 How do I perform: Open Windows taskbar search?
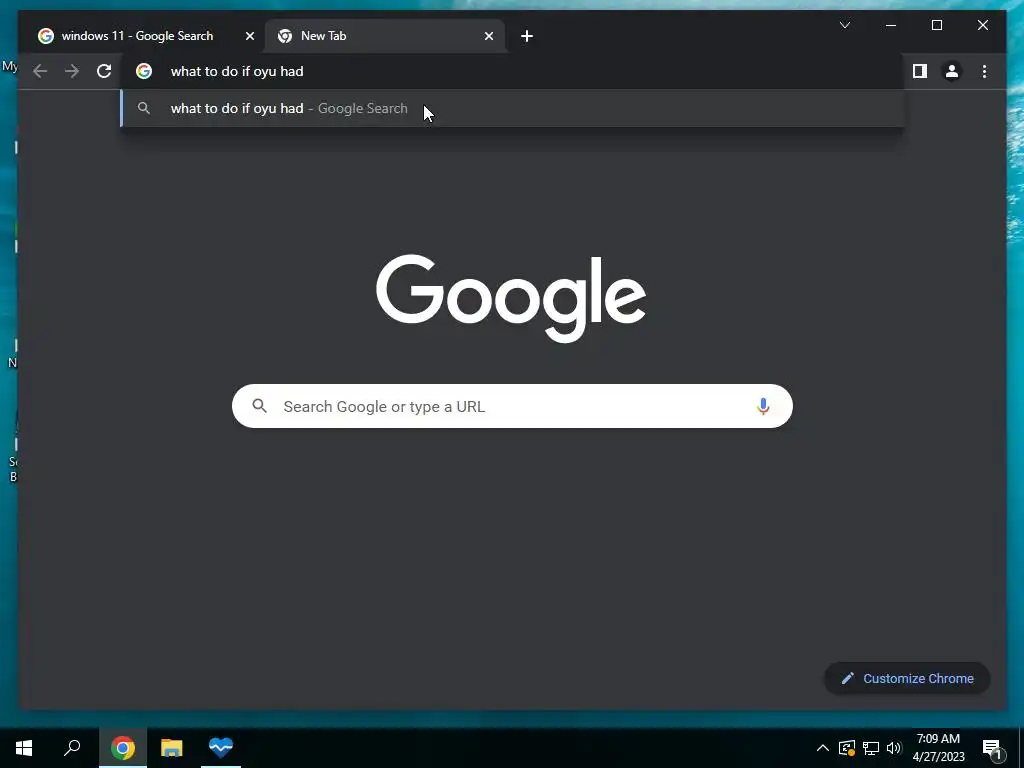(72, 748)
